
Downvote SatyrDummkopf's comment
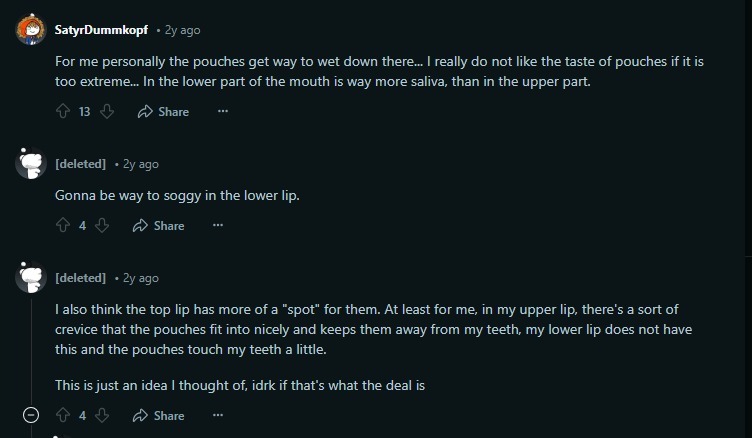tap(106, 112)
